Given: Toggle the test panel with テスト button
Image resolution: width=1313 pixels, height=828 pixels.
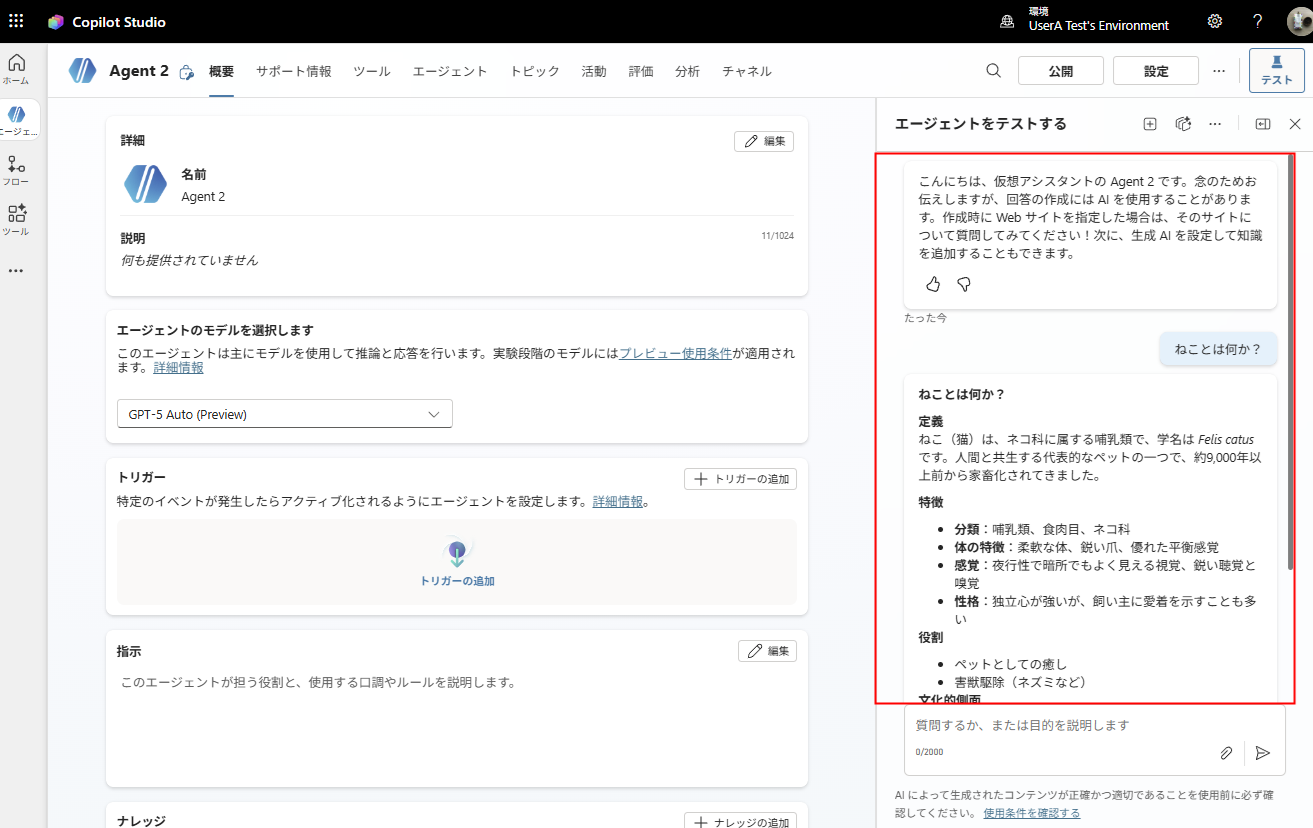Looking at the screenshot, I should pyautogui.click(x=1276, y=70).
